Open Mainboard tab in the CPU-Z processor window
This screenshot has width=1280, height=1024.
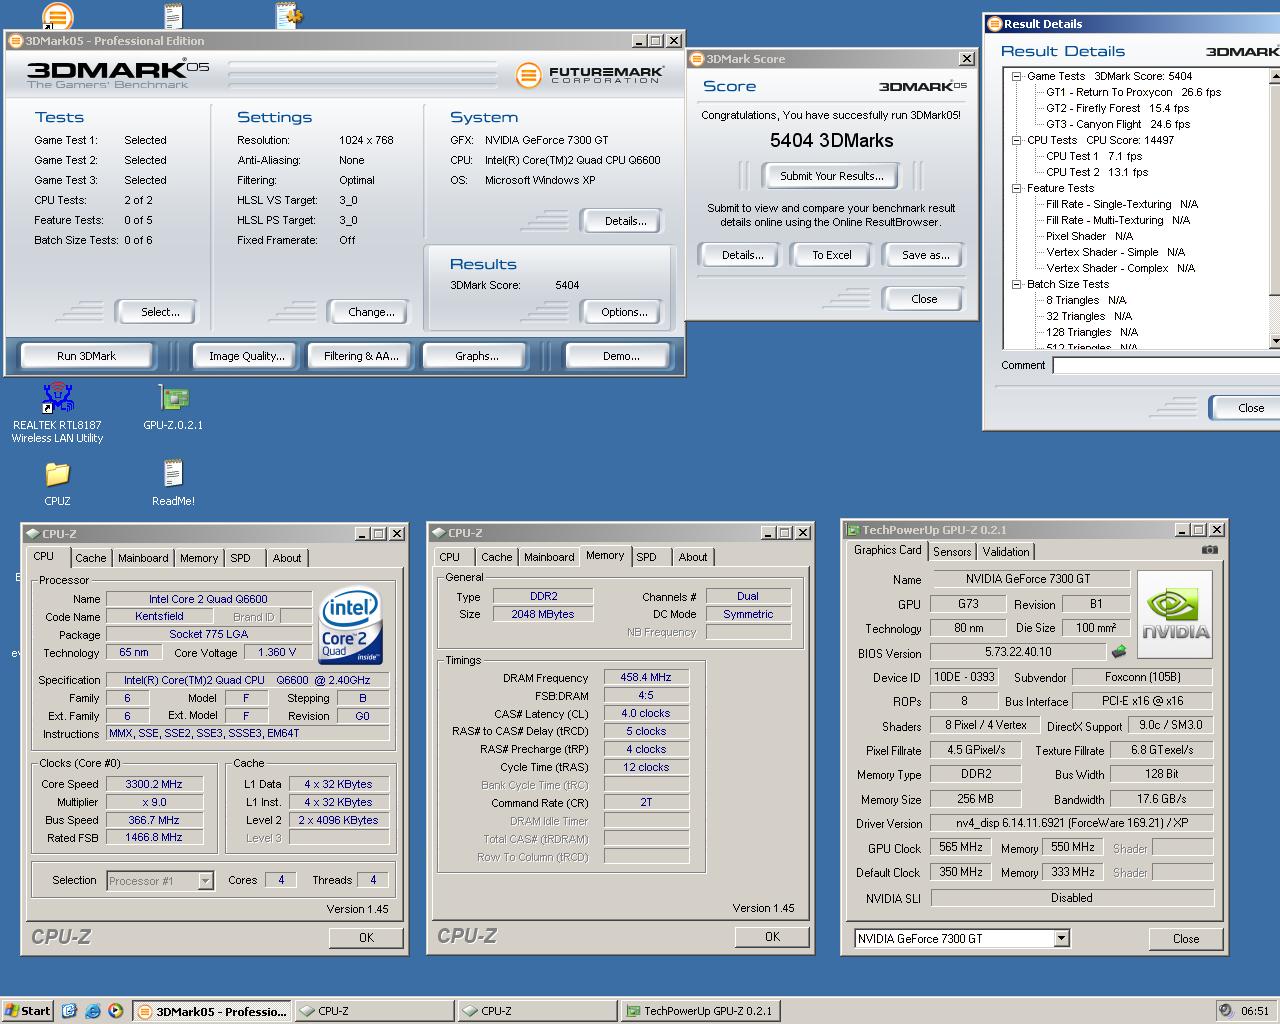[143, 558]
